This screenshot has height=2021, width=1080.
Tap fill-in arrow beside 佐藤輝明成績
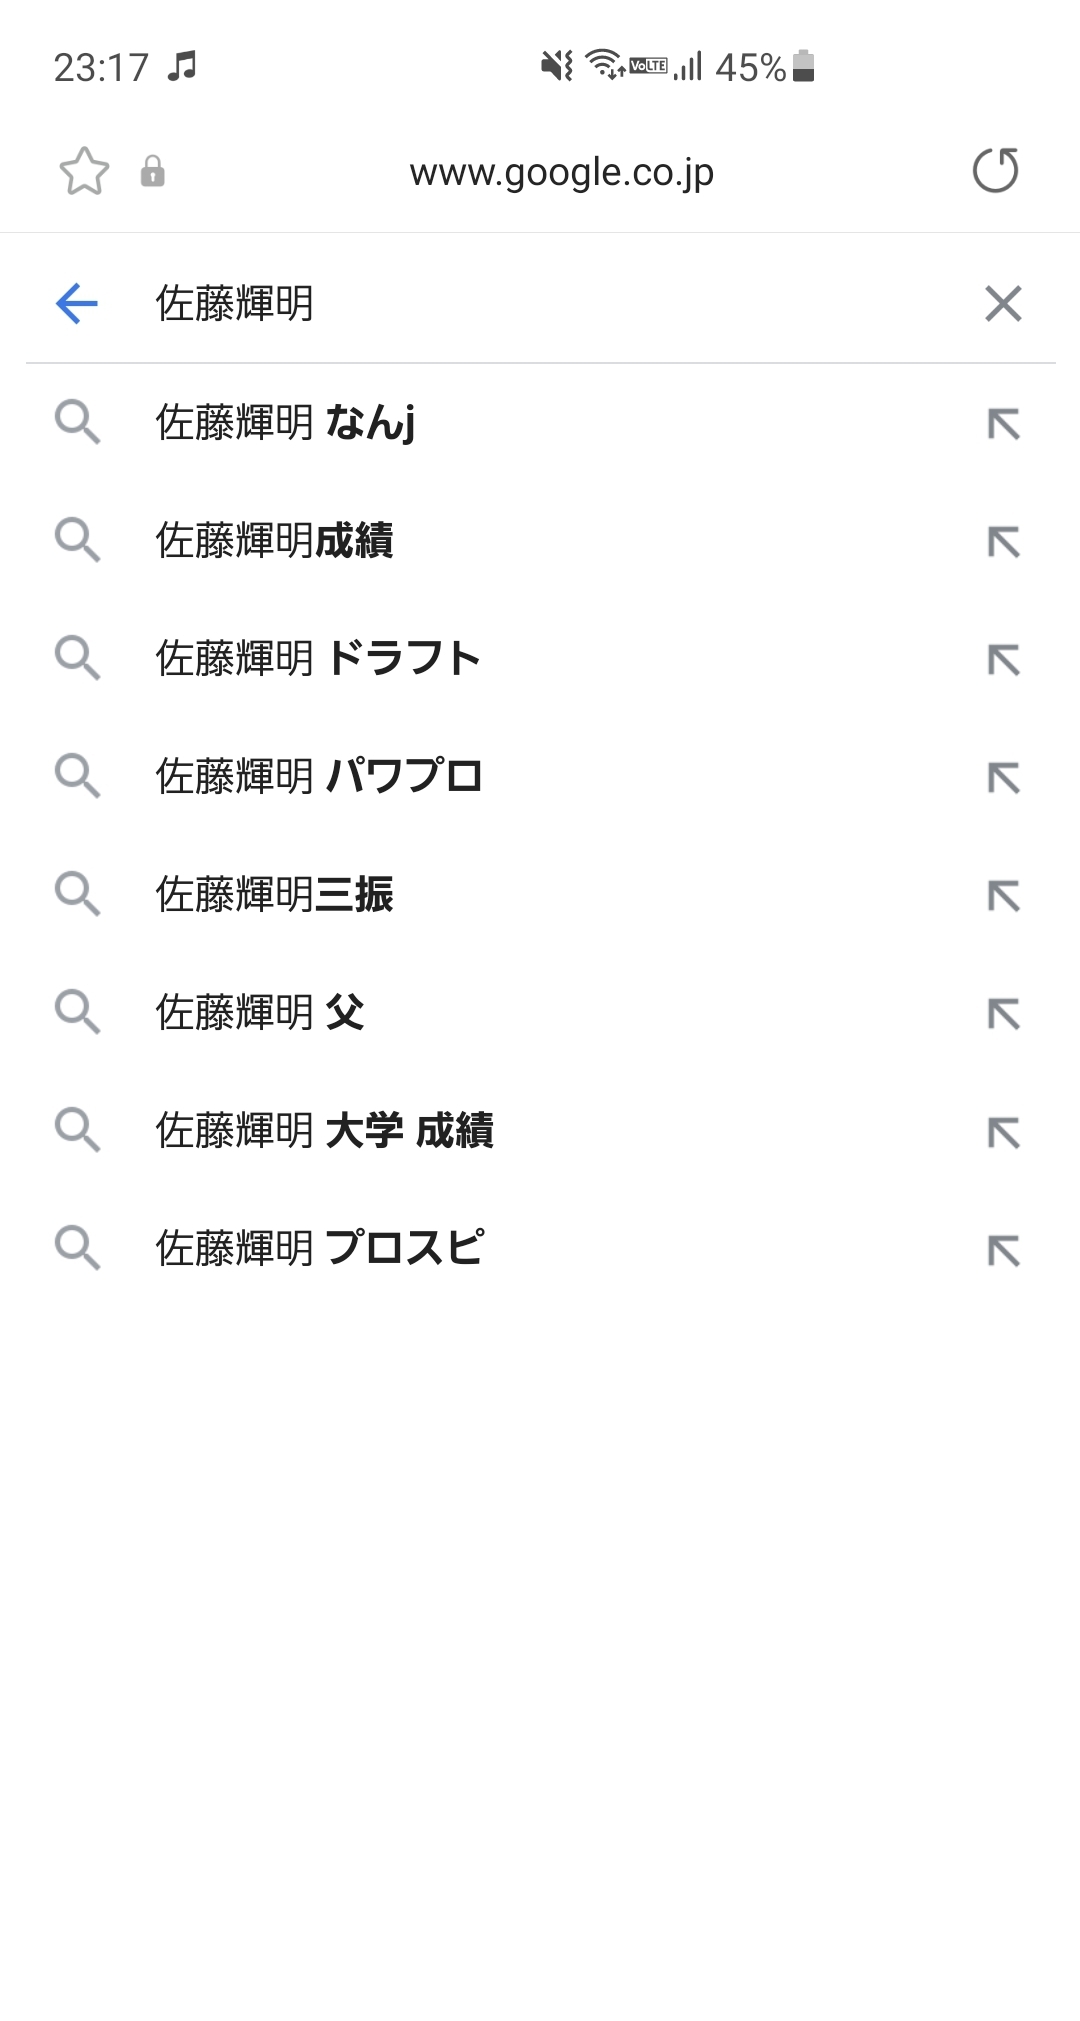pos(1004,542)
